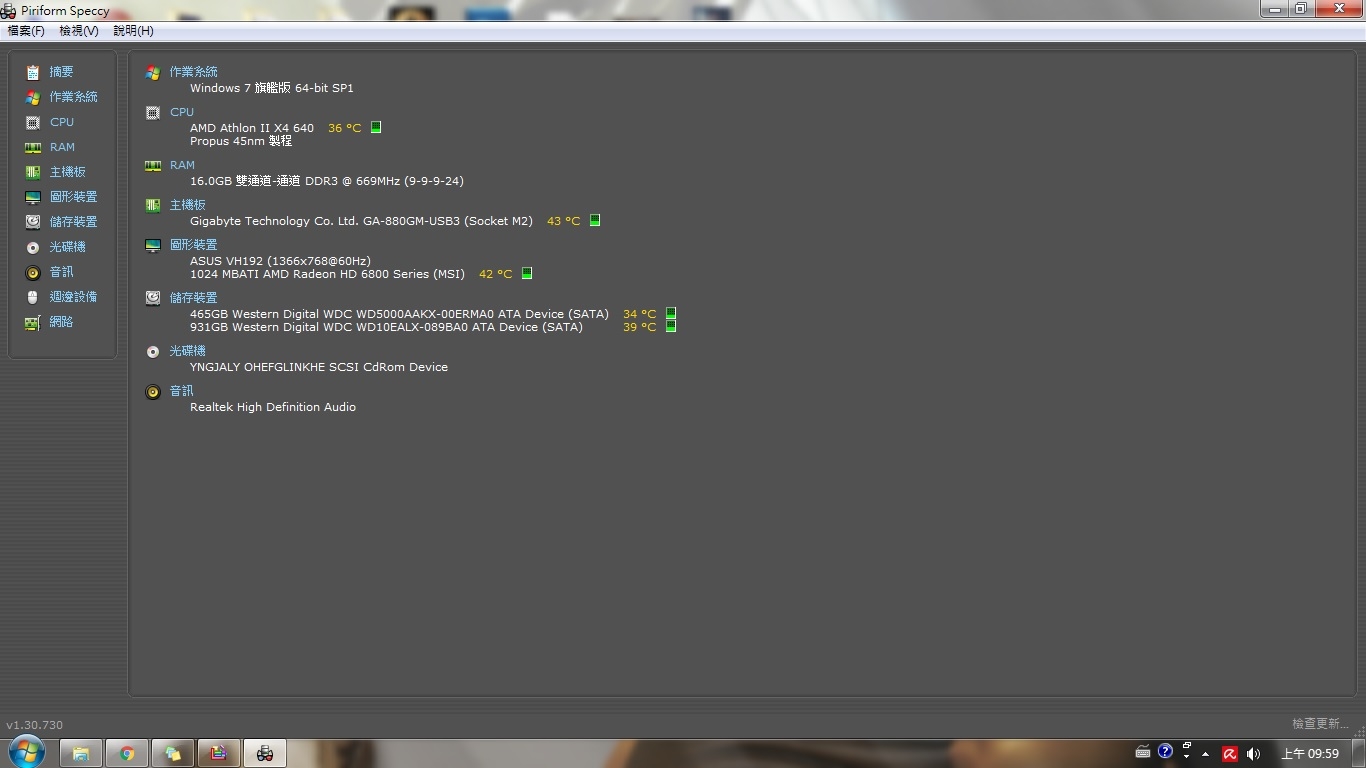Click the 光碟機 disc icon in sidebar

(33, 247)
